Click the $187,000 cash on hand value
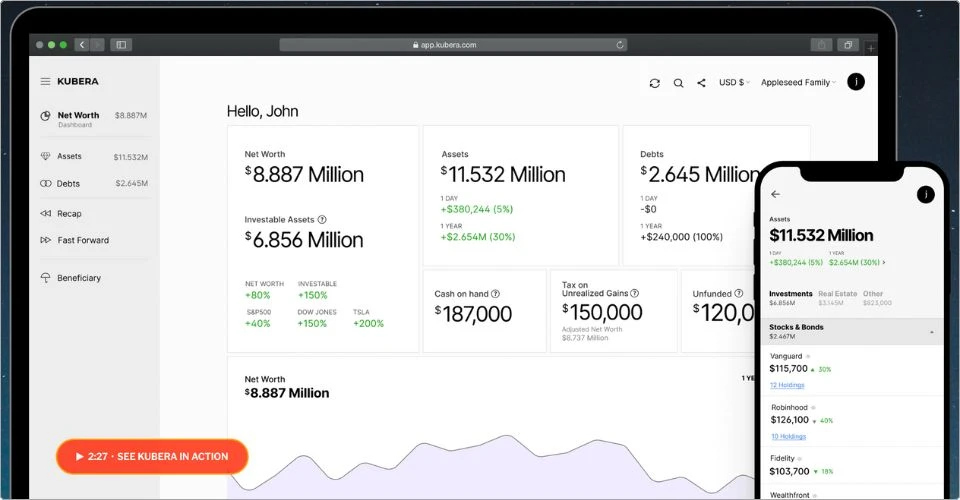This screenshot has height=500, width=960. coord(473,314)
